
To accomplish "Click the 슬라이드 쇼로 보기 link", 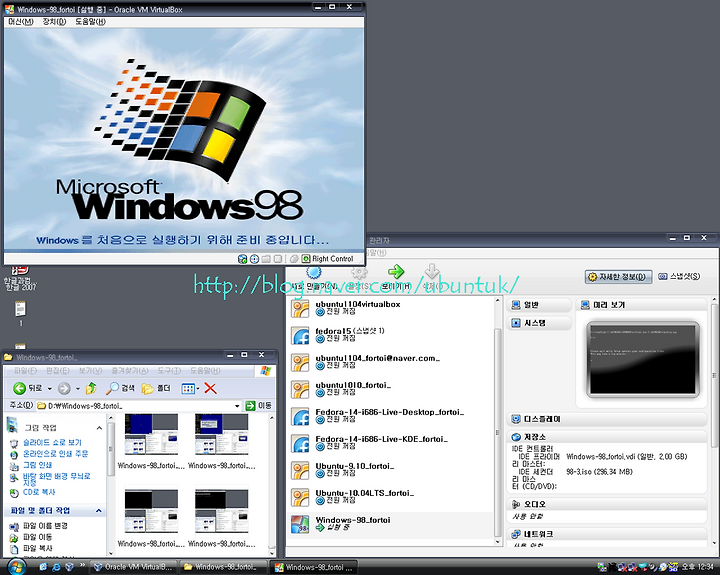I will (52, 442).
